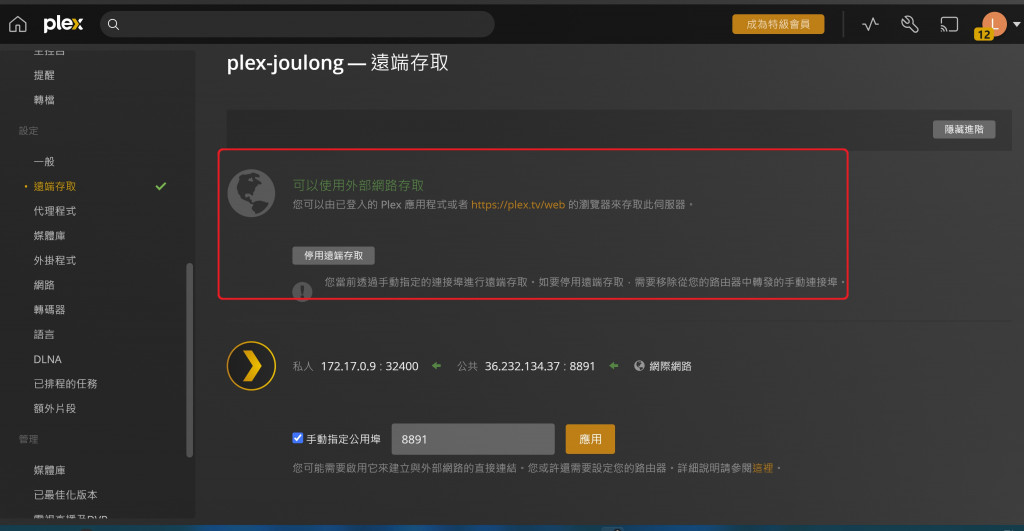Select 提醒 in sidebar
The height and width of the screenshot is (531, 1024).
pyautogui.click(x=44, y=75)
